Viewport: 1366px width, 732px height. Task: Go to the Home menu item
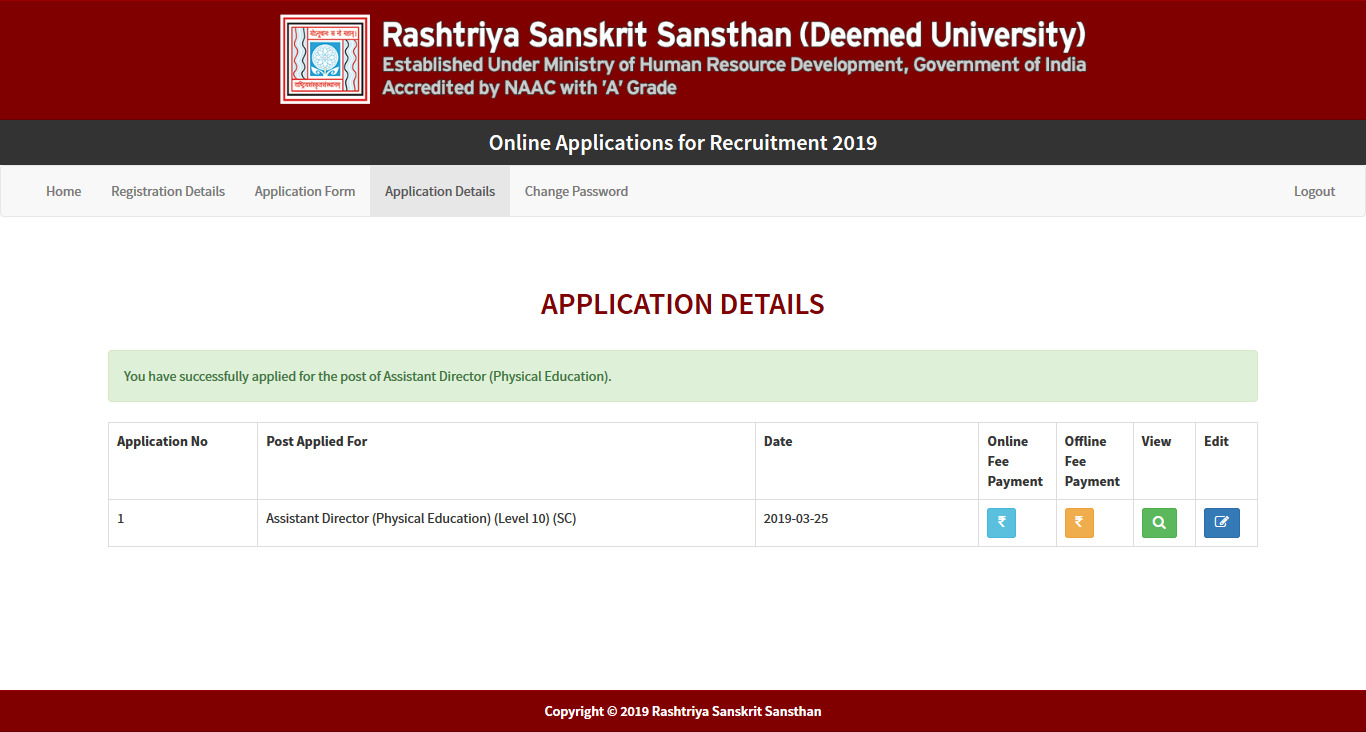click(63, 191)
